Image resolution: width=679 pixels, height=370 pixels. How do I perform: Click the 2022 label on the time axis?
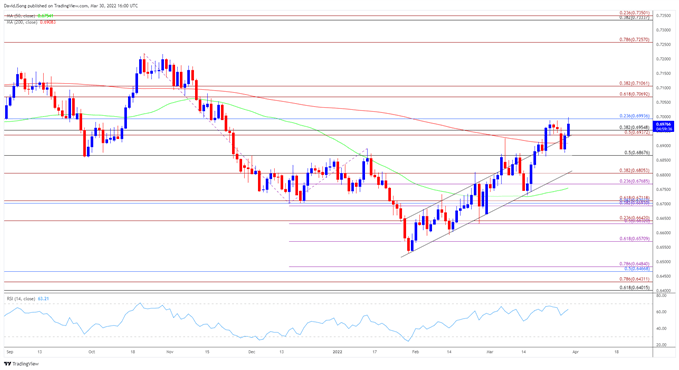tap(337, 352)
